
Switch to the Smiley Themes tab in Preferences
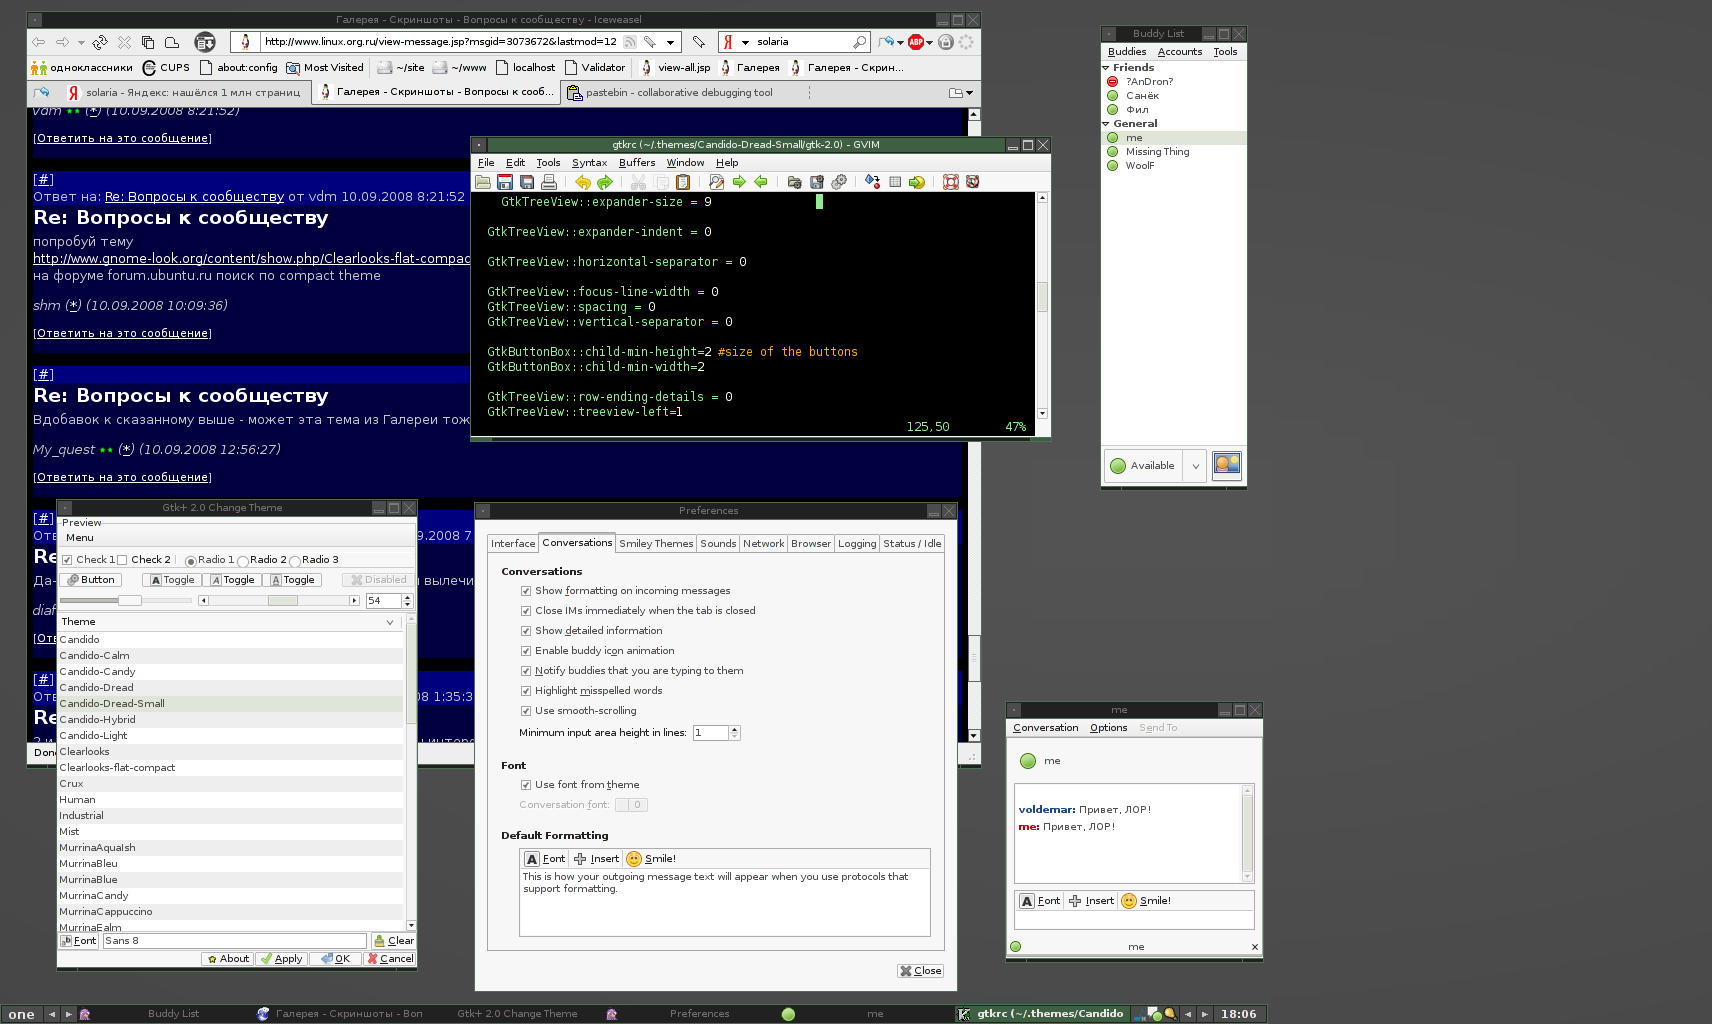pyautogui.click(x=656, y=544)
